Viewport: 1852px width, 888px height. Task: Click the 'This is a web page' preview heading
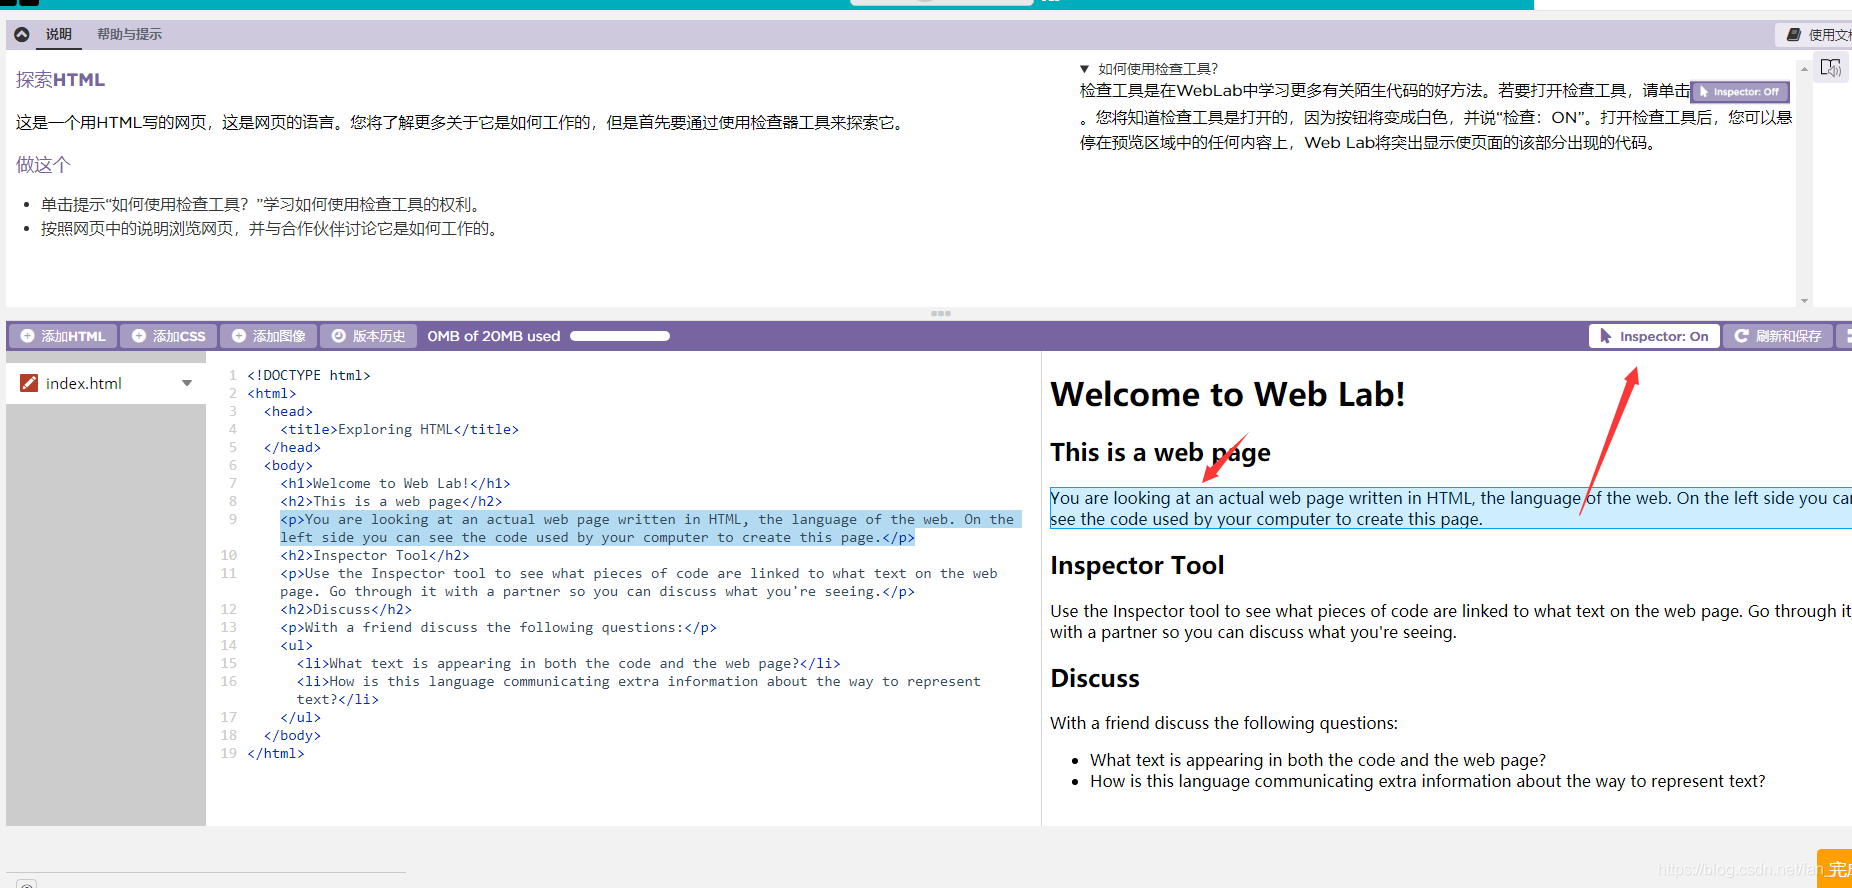[x=1160, y=452]
